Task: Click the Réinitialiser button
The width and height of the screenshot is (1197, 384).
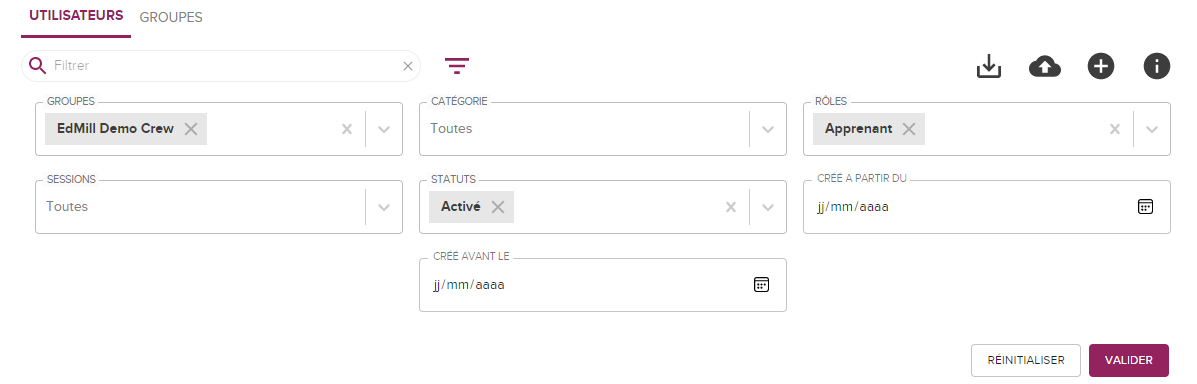Action: (1026, 360)
